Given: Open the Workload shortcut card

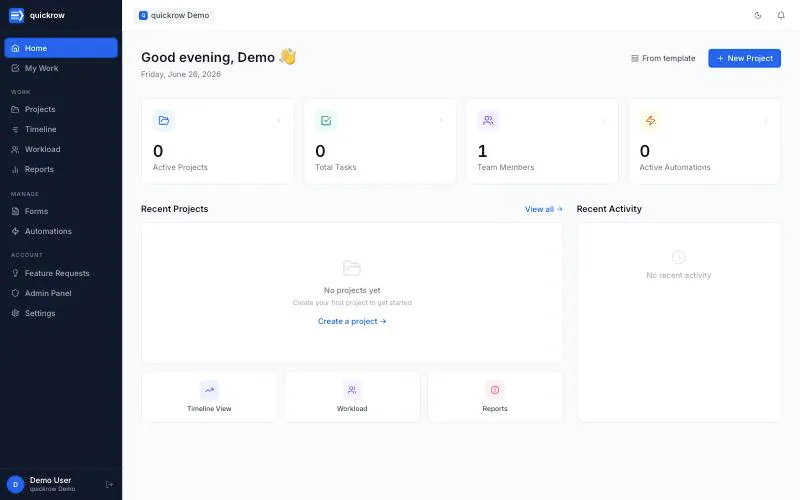Looking at the screenshot, I should 352,397.
